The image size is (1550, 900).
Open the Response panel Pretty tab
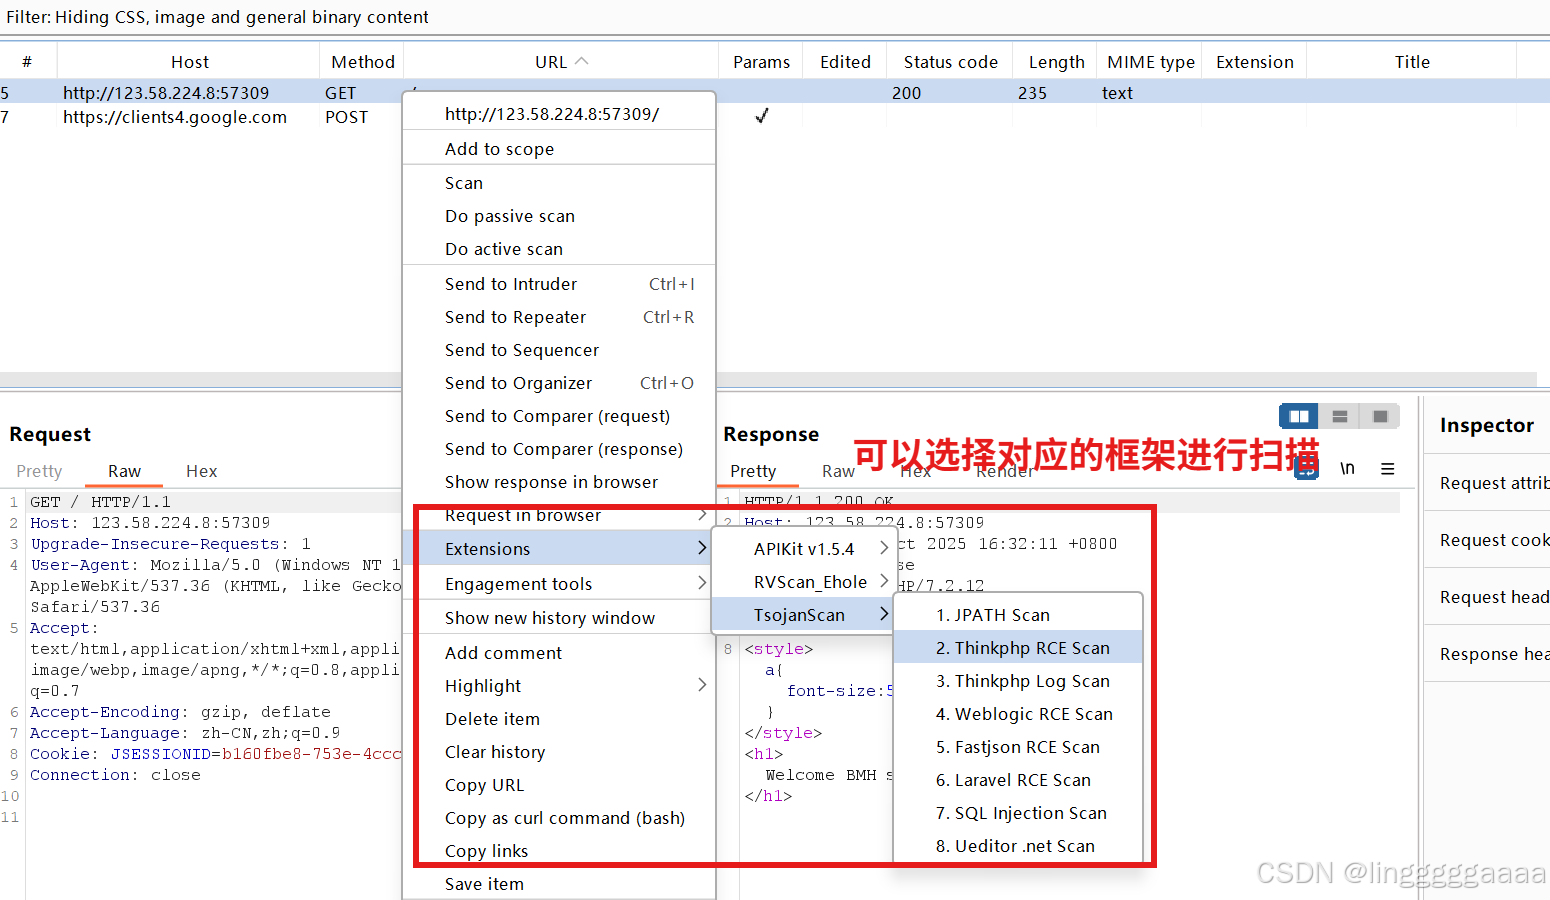coord(753,471)
